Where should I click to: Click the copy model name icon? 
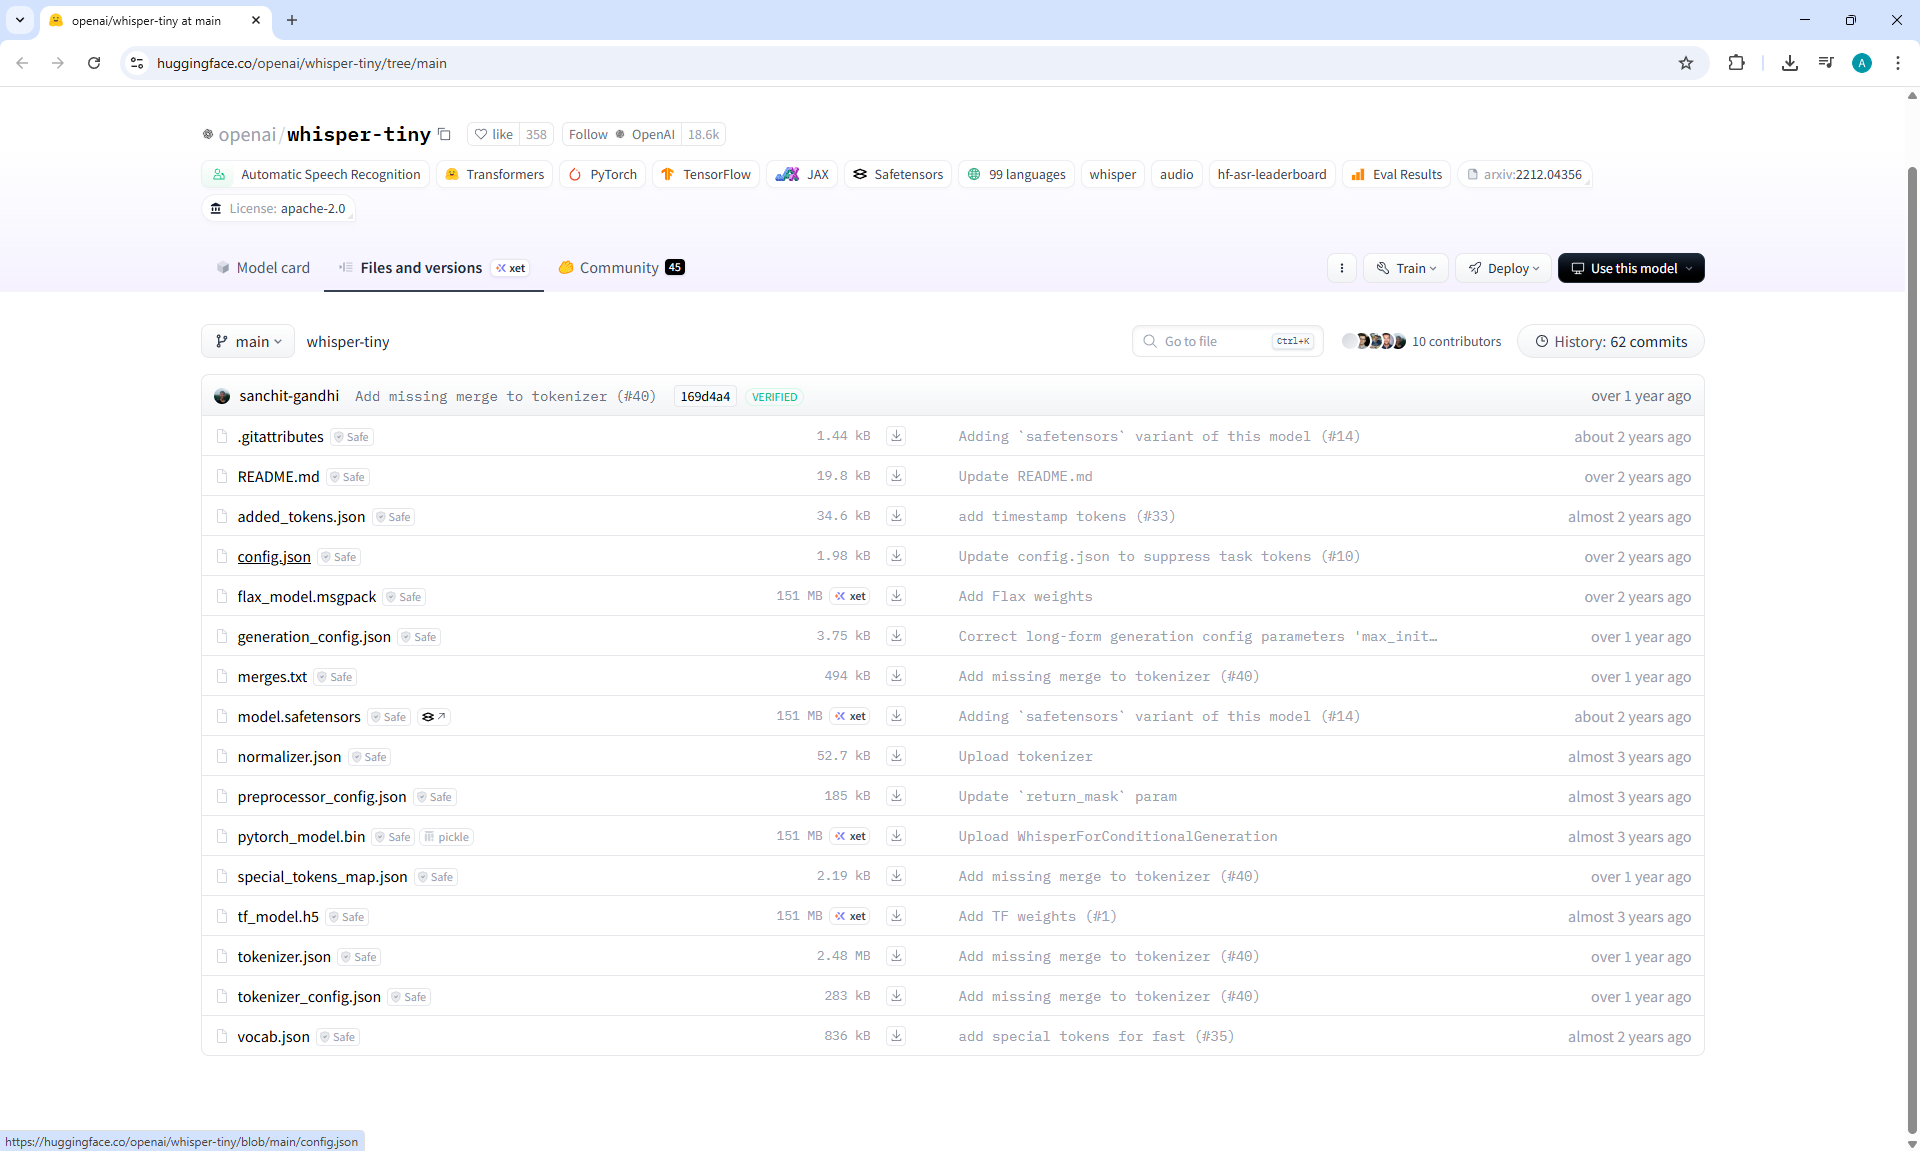pos(445,135)
